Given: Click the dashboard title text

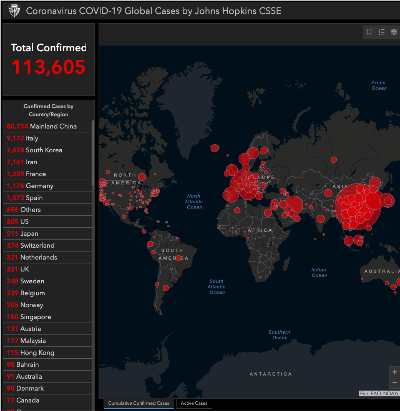Looking at the screenshot, I should click(154, 11).
